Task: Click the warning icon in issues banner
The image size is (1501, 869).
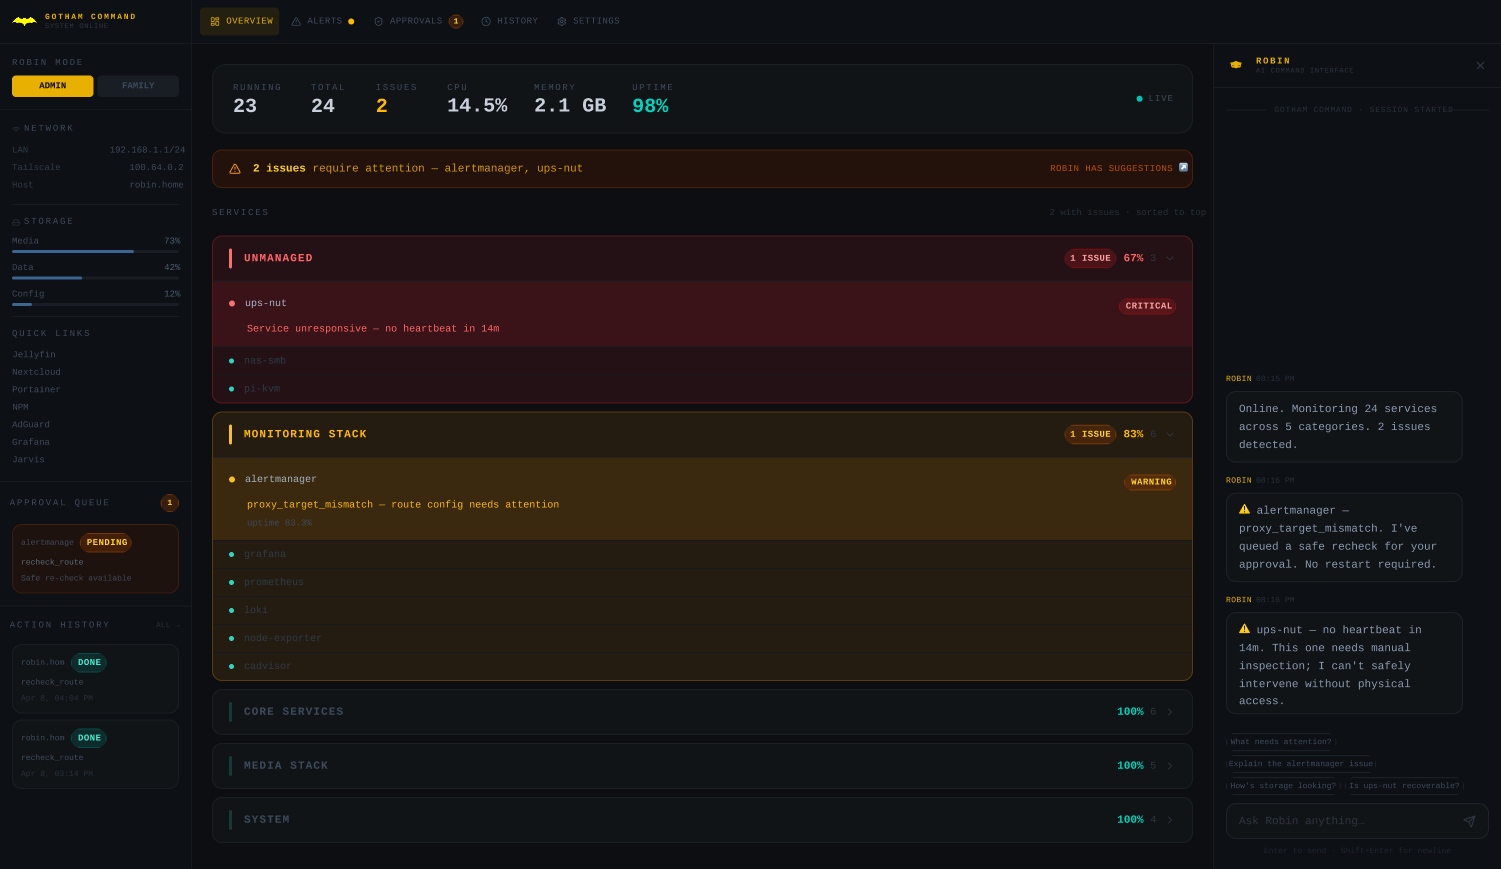Action: coord(235,169)
